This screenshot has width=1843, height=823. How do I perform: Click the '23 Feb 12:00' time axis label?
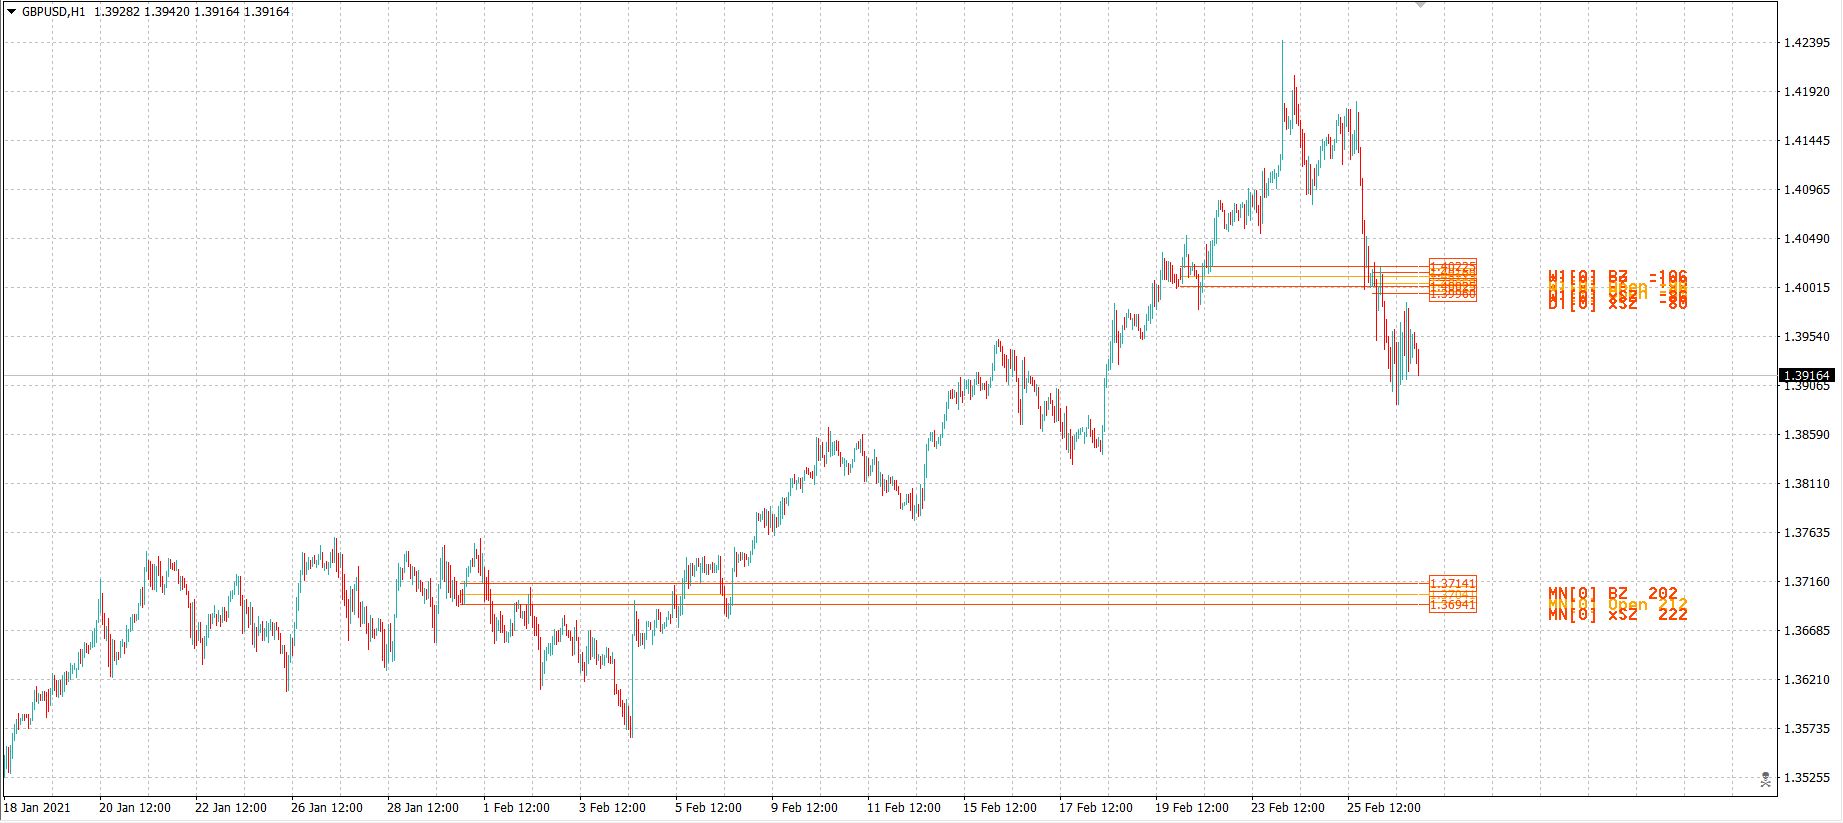pyautogui.click(x=1287, y=808)
